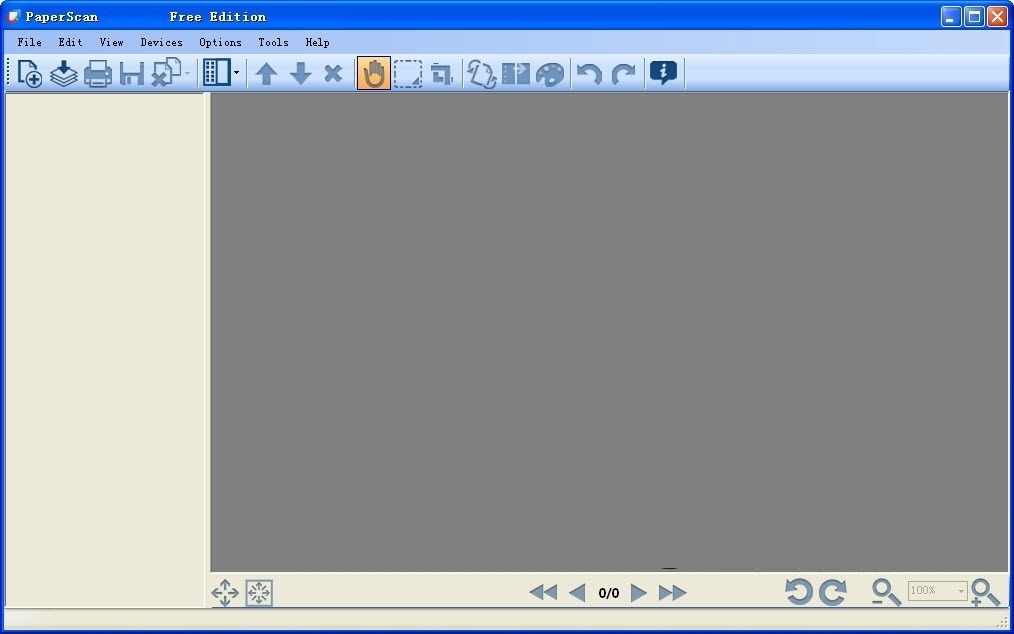Click the 0/0 page counter
Viewport: 1014px width, 634px height.
[x=609, y=593]
